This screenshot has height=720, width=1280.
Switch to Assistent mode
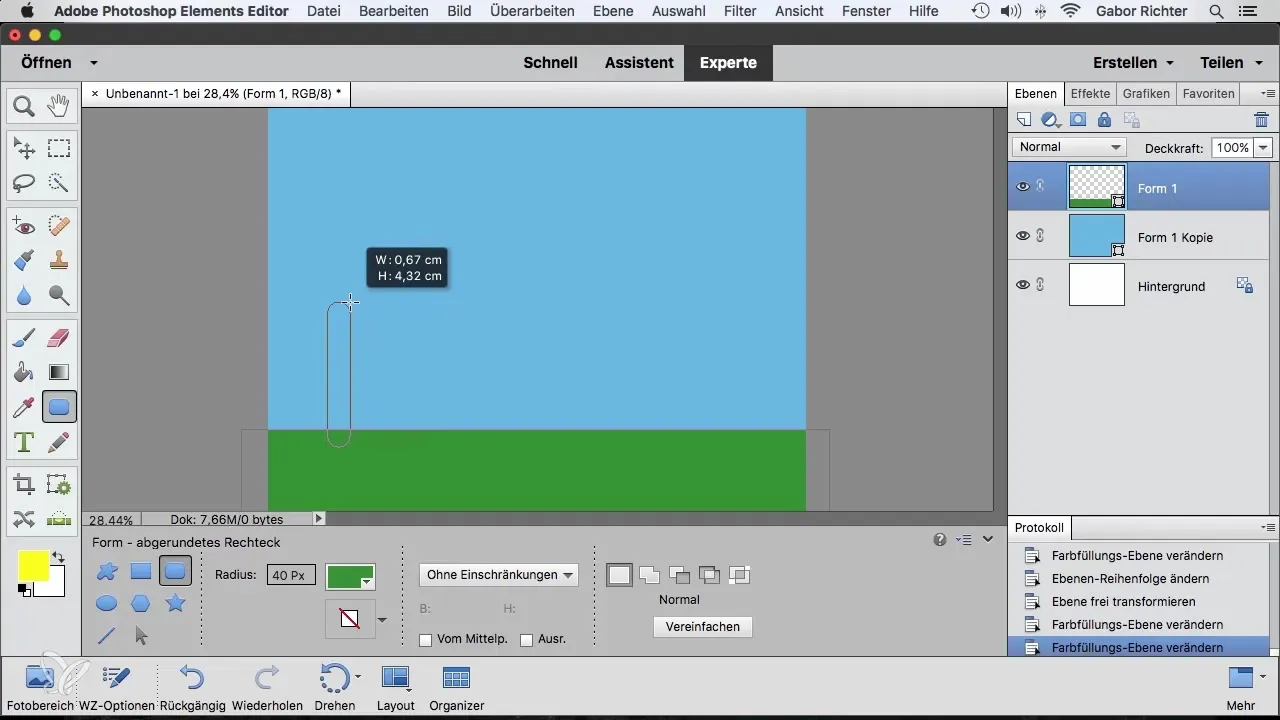(x=639, y=62)
